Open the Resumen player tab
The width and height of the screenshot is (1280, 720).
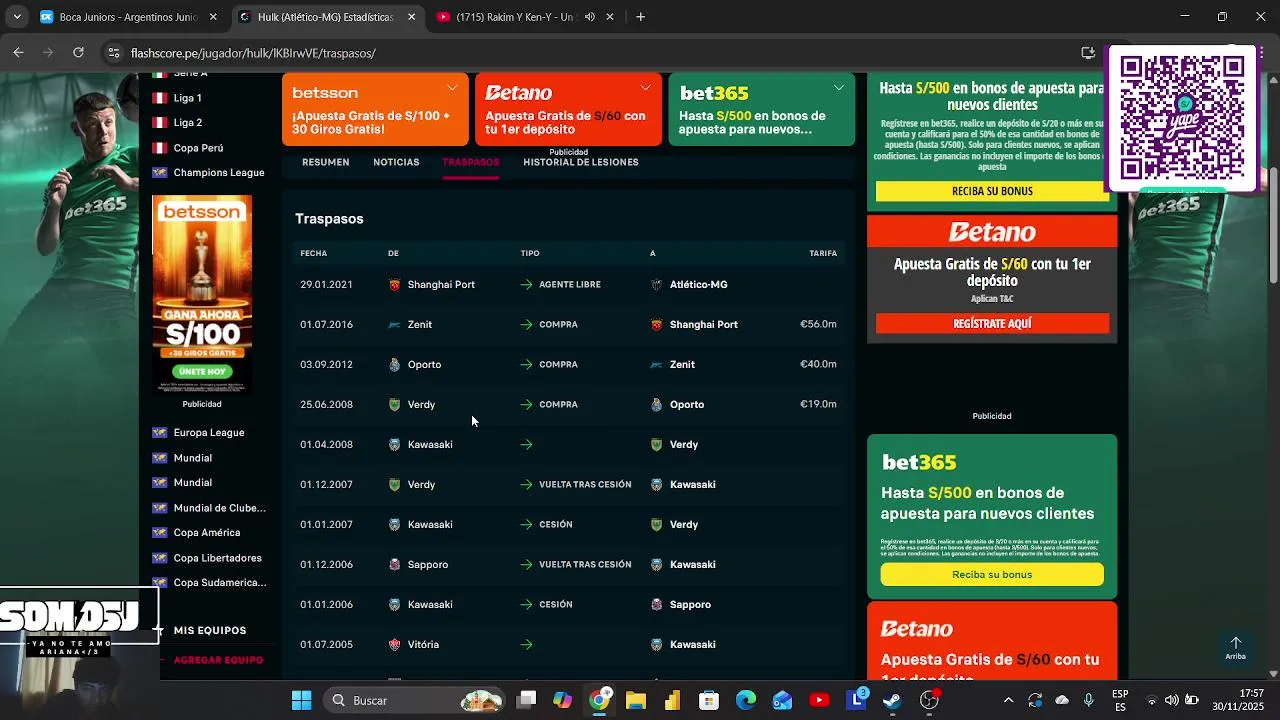(x=326, y=162)
